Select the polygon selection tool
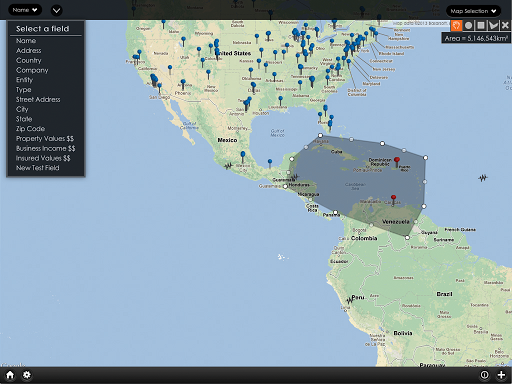Screen dimensions: 512x384 click(493, 25)
